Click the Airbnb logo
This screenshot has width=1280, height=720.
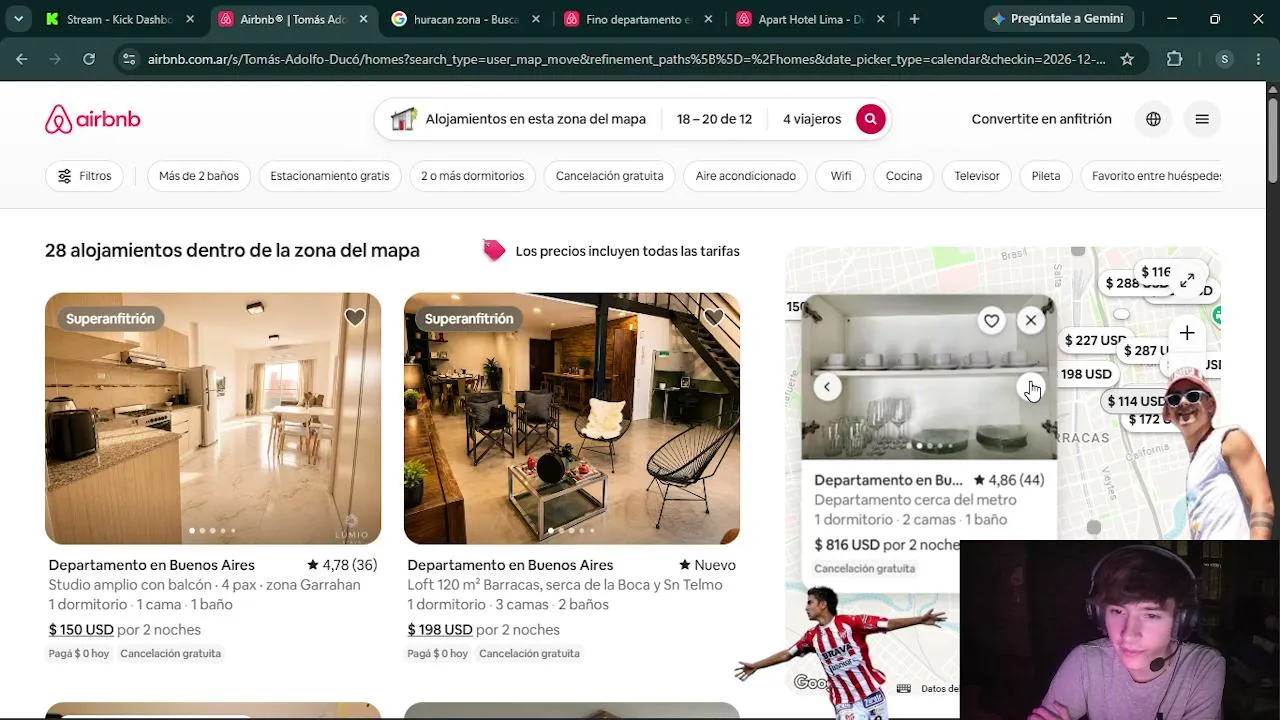point(93,119)
